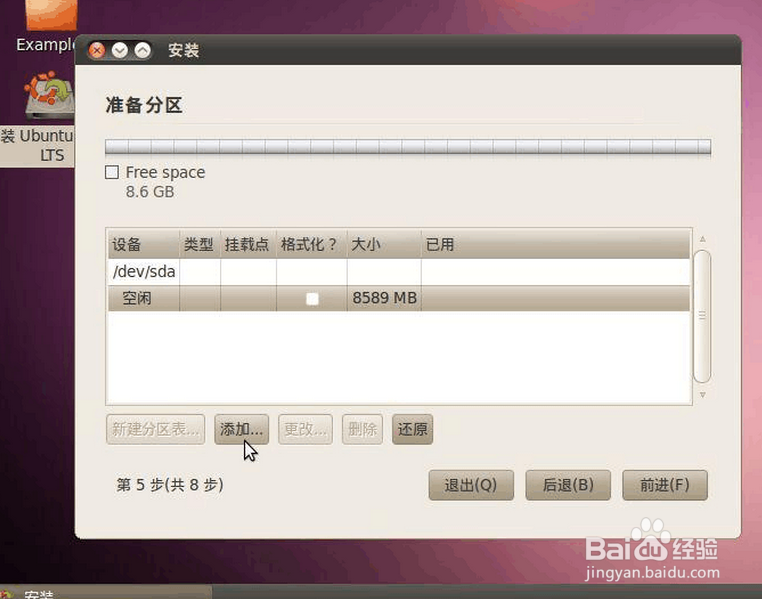Click the scrollbar down arrow

(x=702, y=395)
